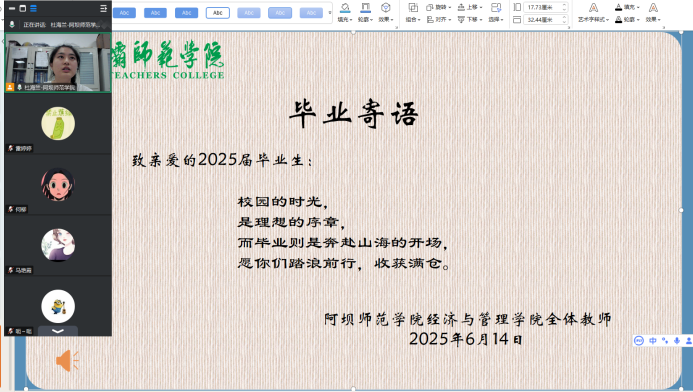Open the text outline (轮廓) button
Image resolution: width=693 pixels, height=392 pixels.
[627, 19]
